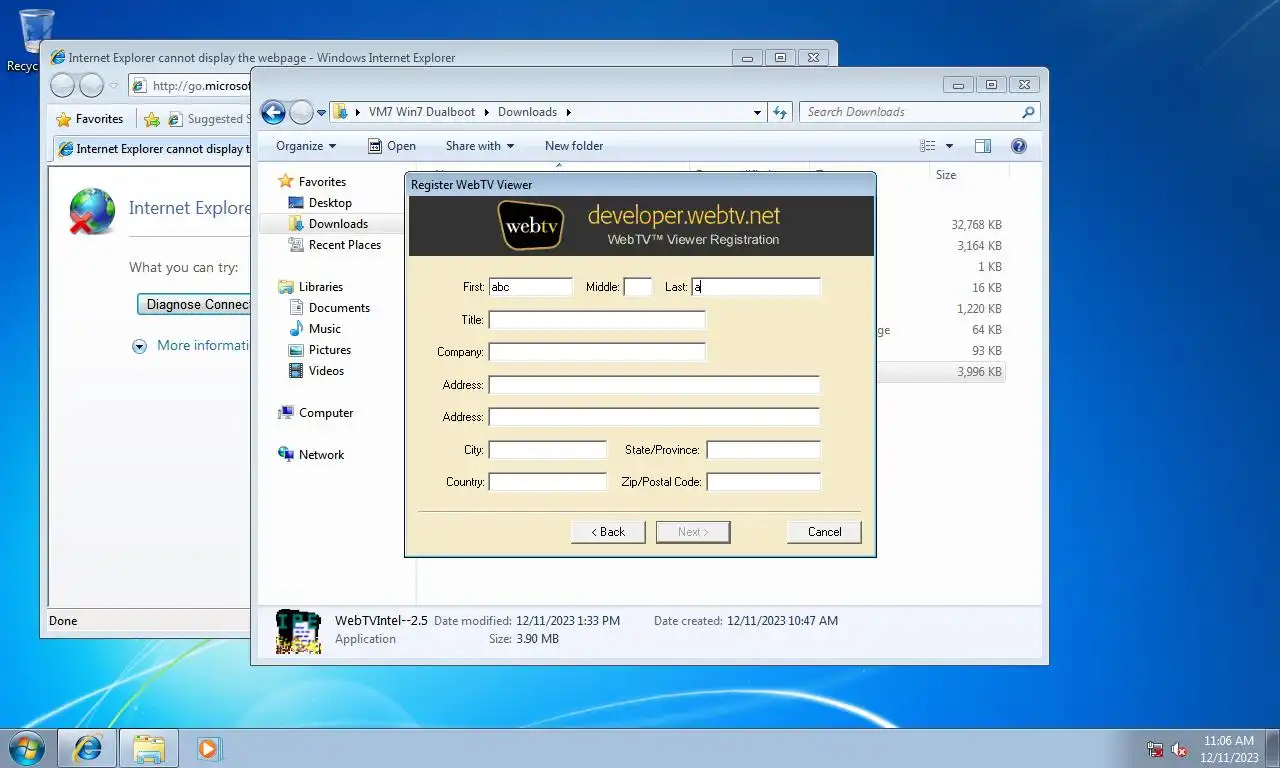Go forward in Internet Explorer
This screenshot has width=1280, height=768.
click(x=91, y=86)
